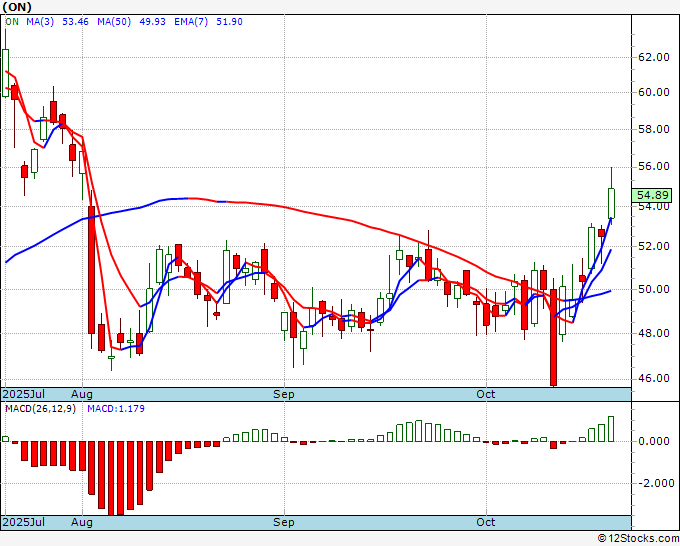This screenshot has width=680, height=546.
Task: Click the 52.00 price axis label
Action: (x=653, y=246)
